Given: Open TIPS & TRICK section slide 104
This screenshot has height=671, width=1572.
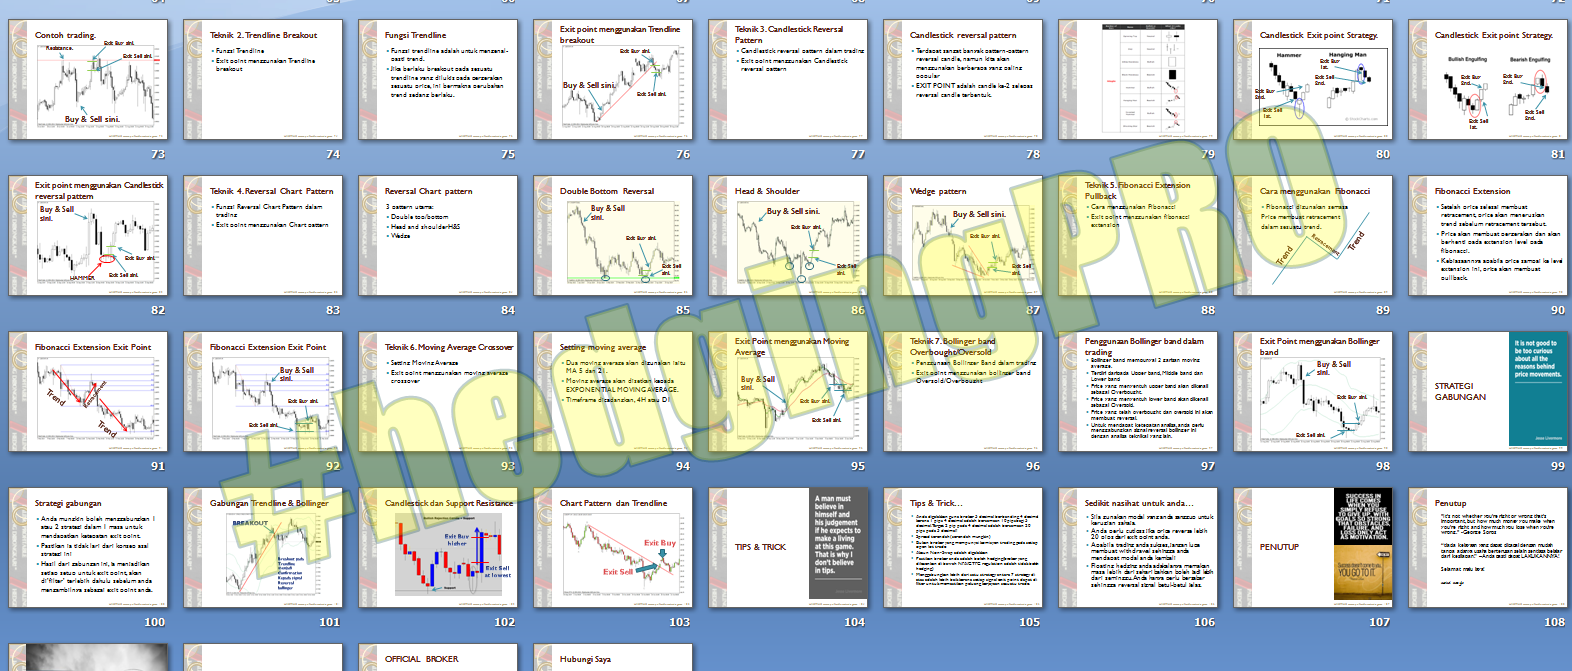Looking at the screenshot, I should [788, 548].
